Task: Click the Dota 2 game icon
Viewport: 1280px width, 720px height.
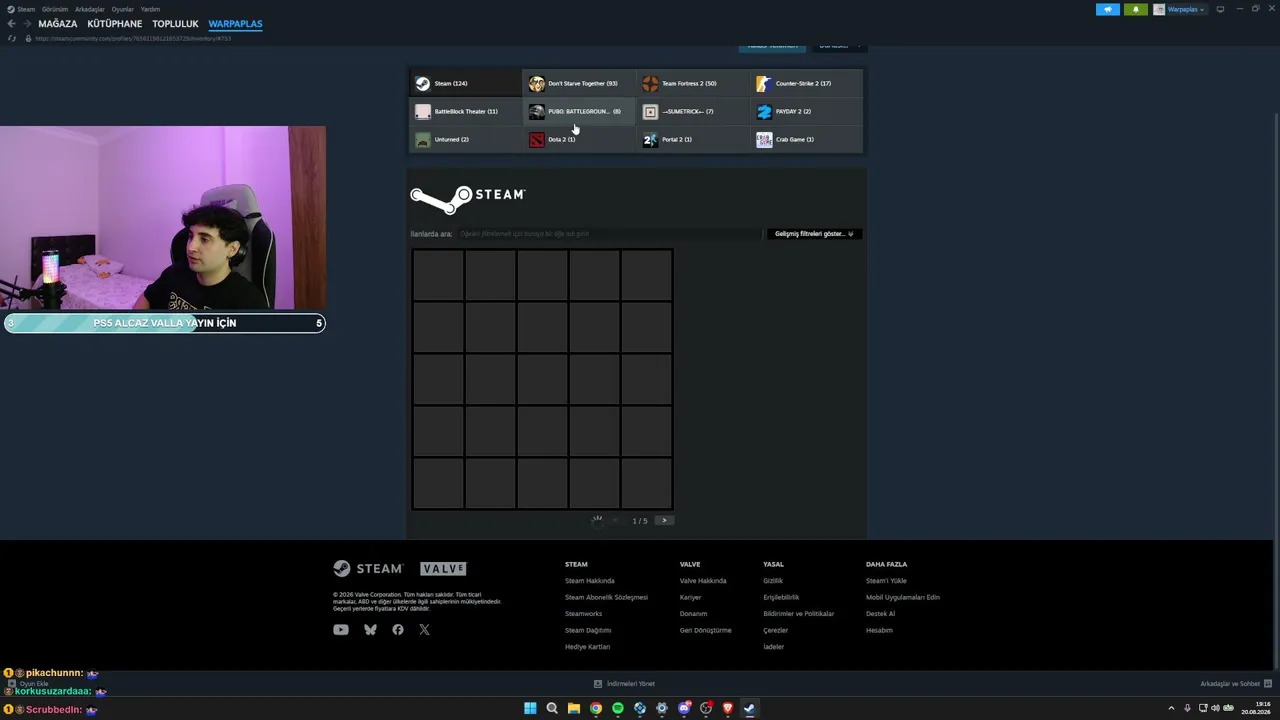Action: (537, 139)
